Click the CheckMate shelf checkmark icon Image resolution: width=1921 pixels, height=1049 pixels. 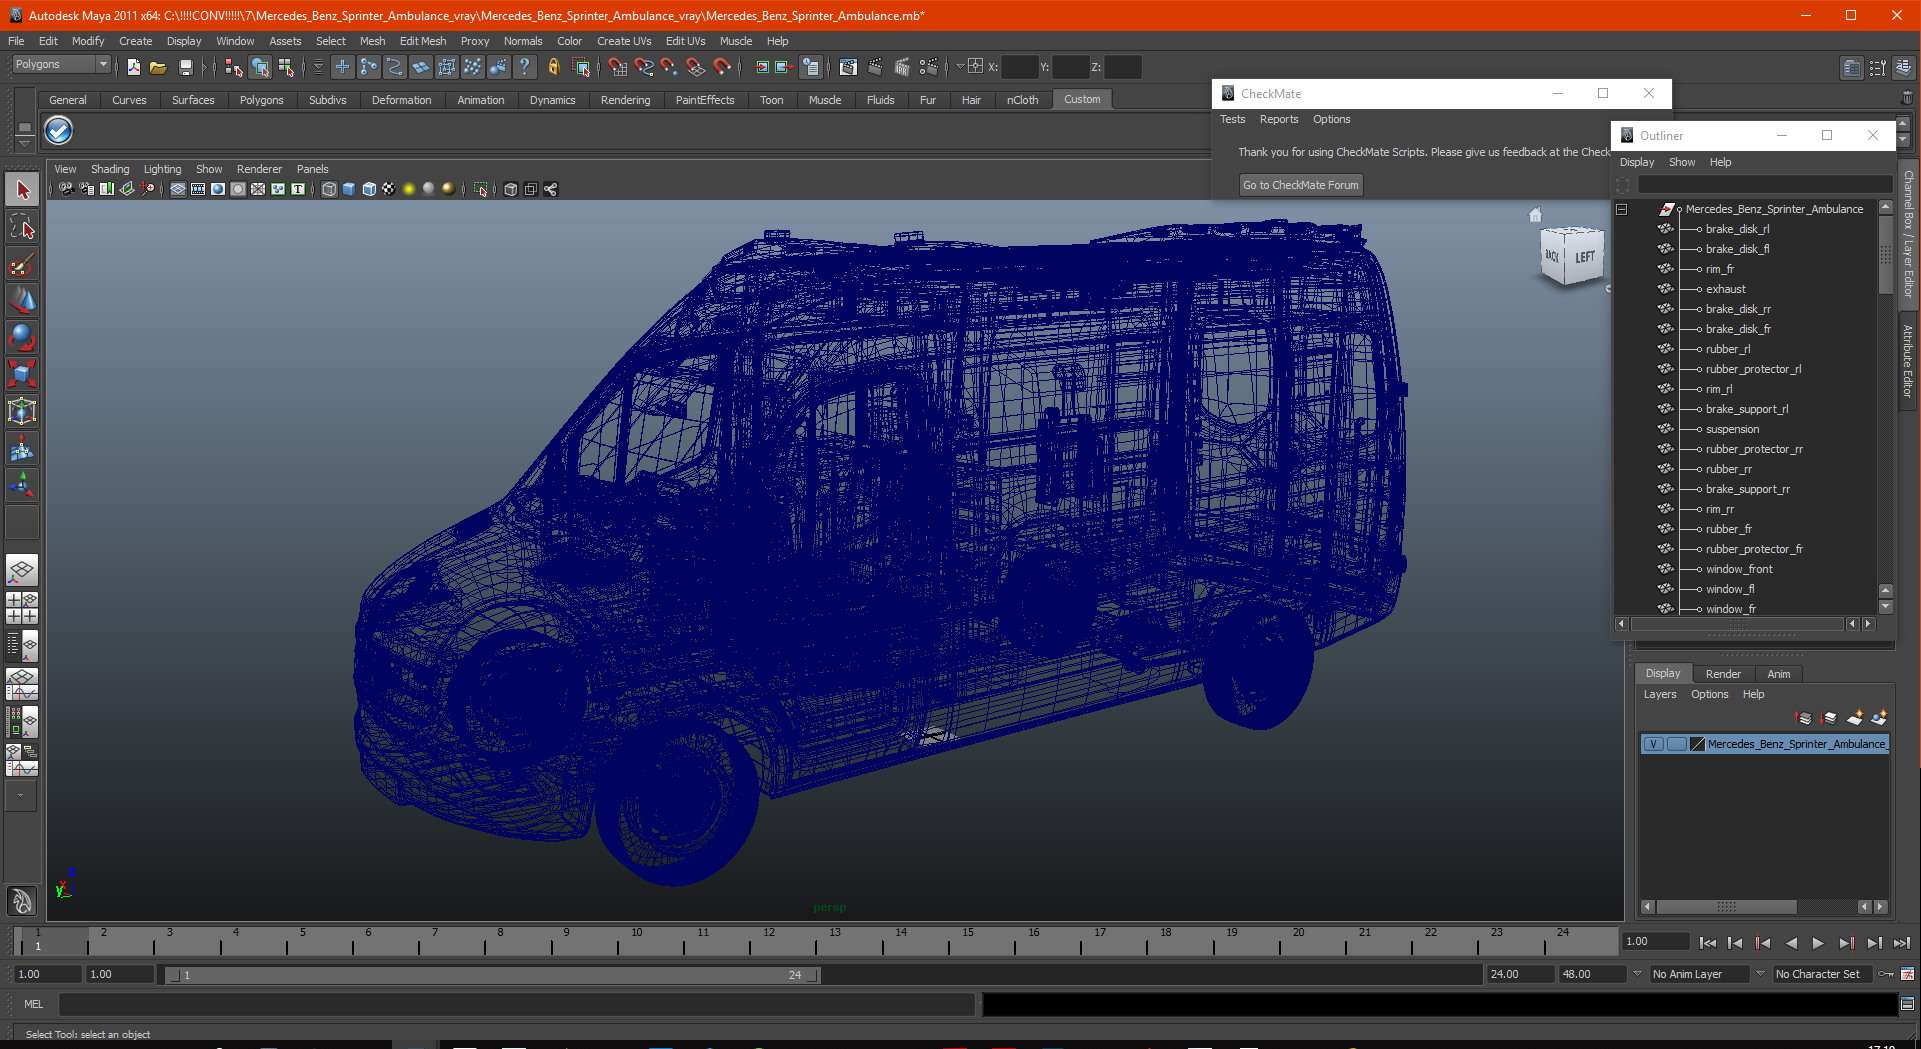tap(59, 131)
